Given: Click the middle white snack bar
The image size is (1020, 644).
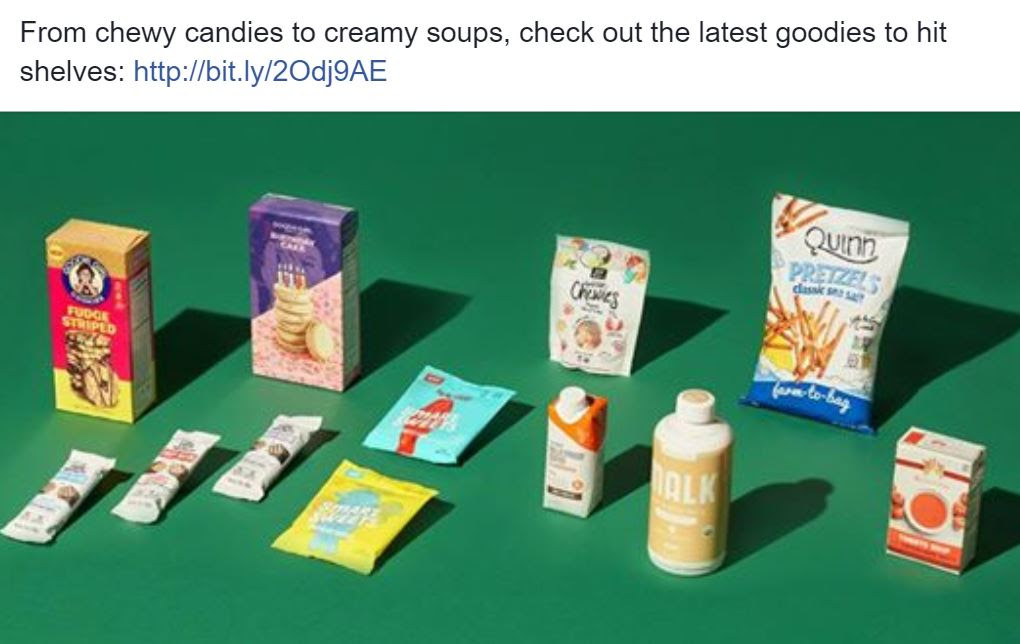Looking at the screenshot, I should (x=165, y=476).
